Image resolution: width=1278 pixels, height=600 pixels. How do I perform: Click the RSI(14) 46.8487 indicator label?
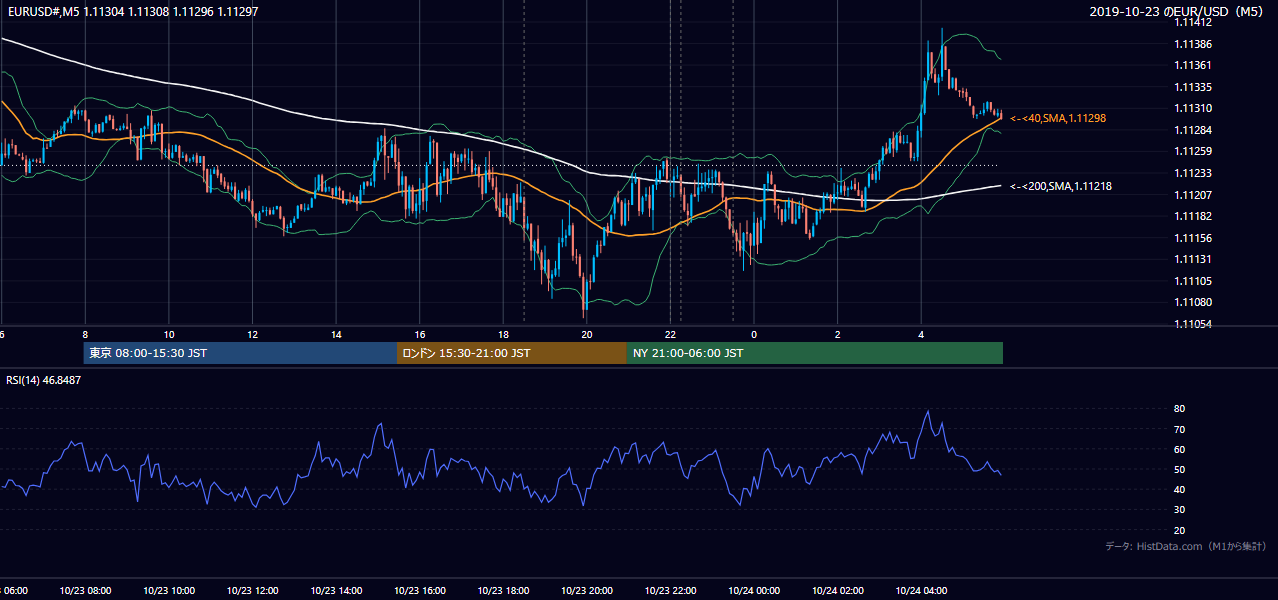[x=44, y=380]
